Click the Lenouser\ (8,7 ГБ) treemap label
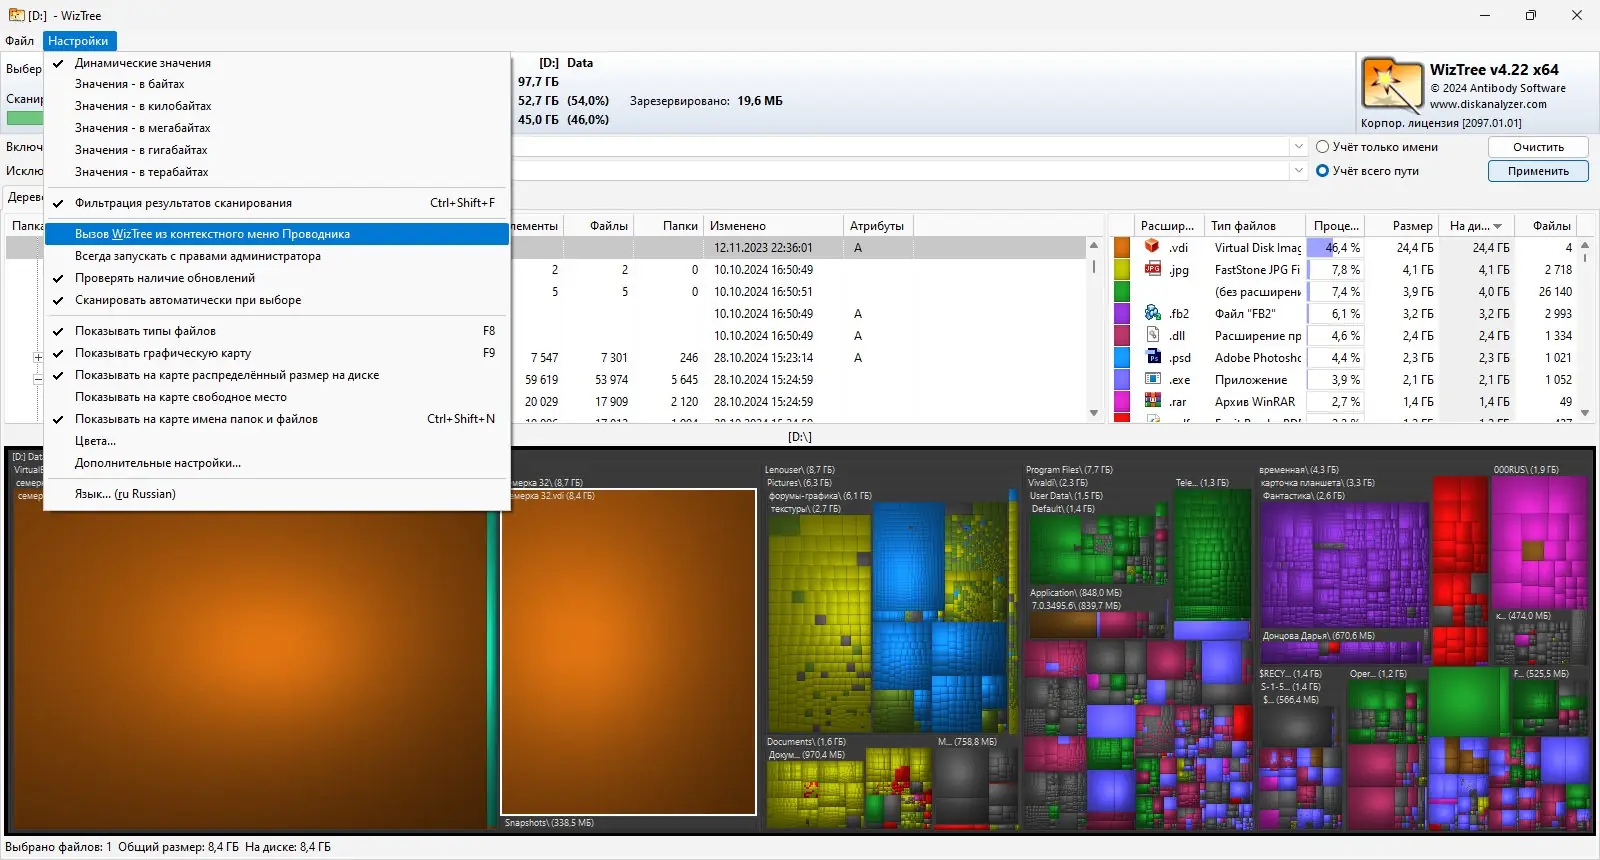1600x860 pixels. point(800,470)
